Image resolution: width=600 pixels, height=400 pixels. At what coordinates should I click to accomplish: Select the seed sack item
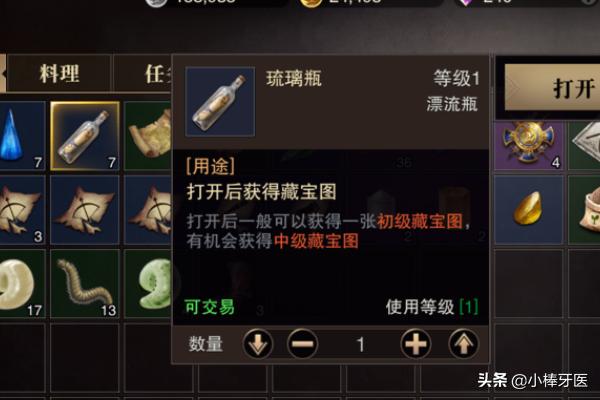click(584, 210)
